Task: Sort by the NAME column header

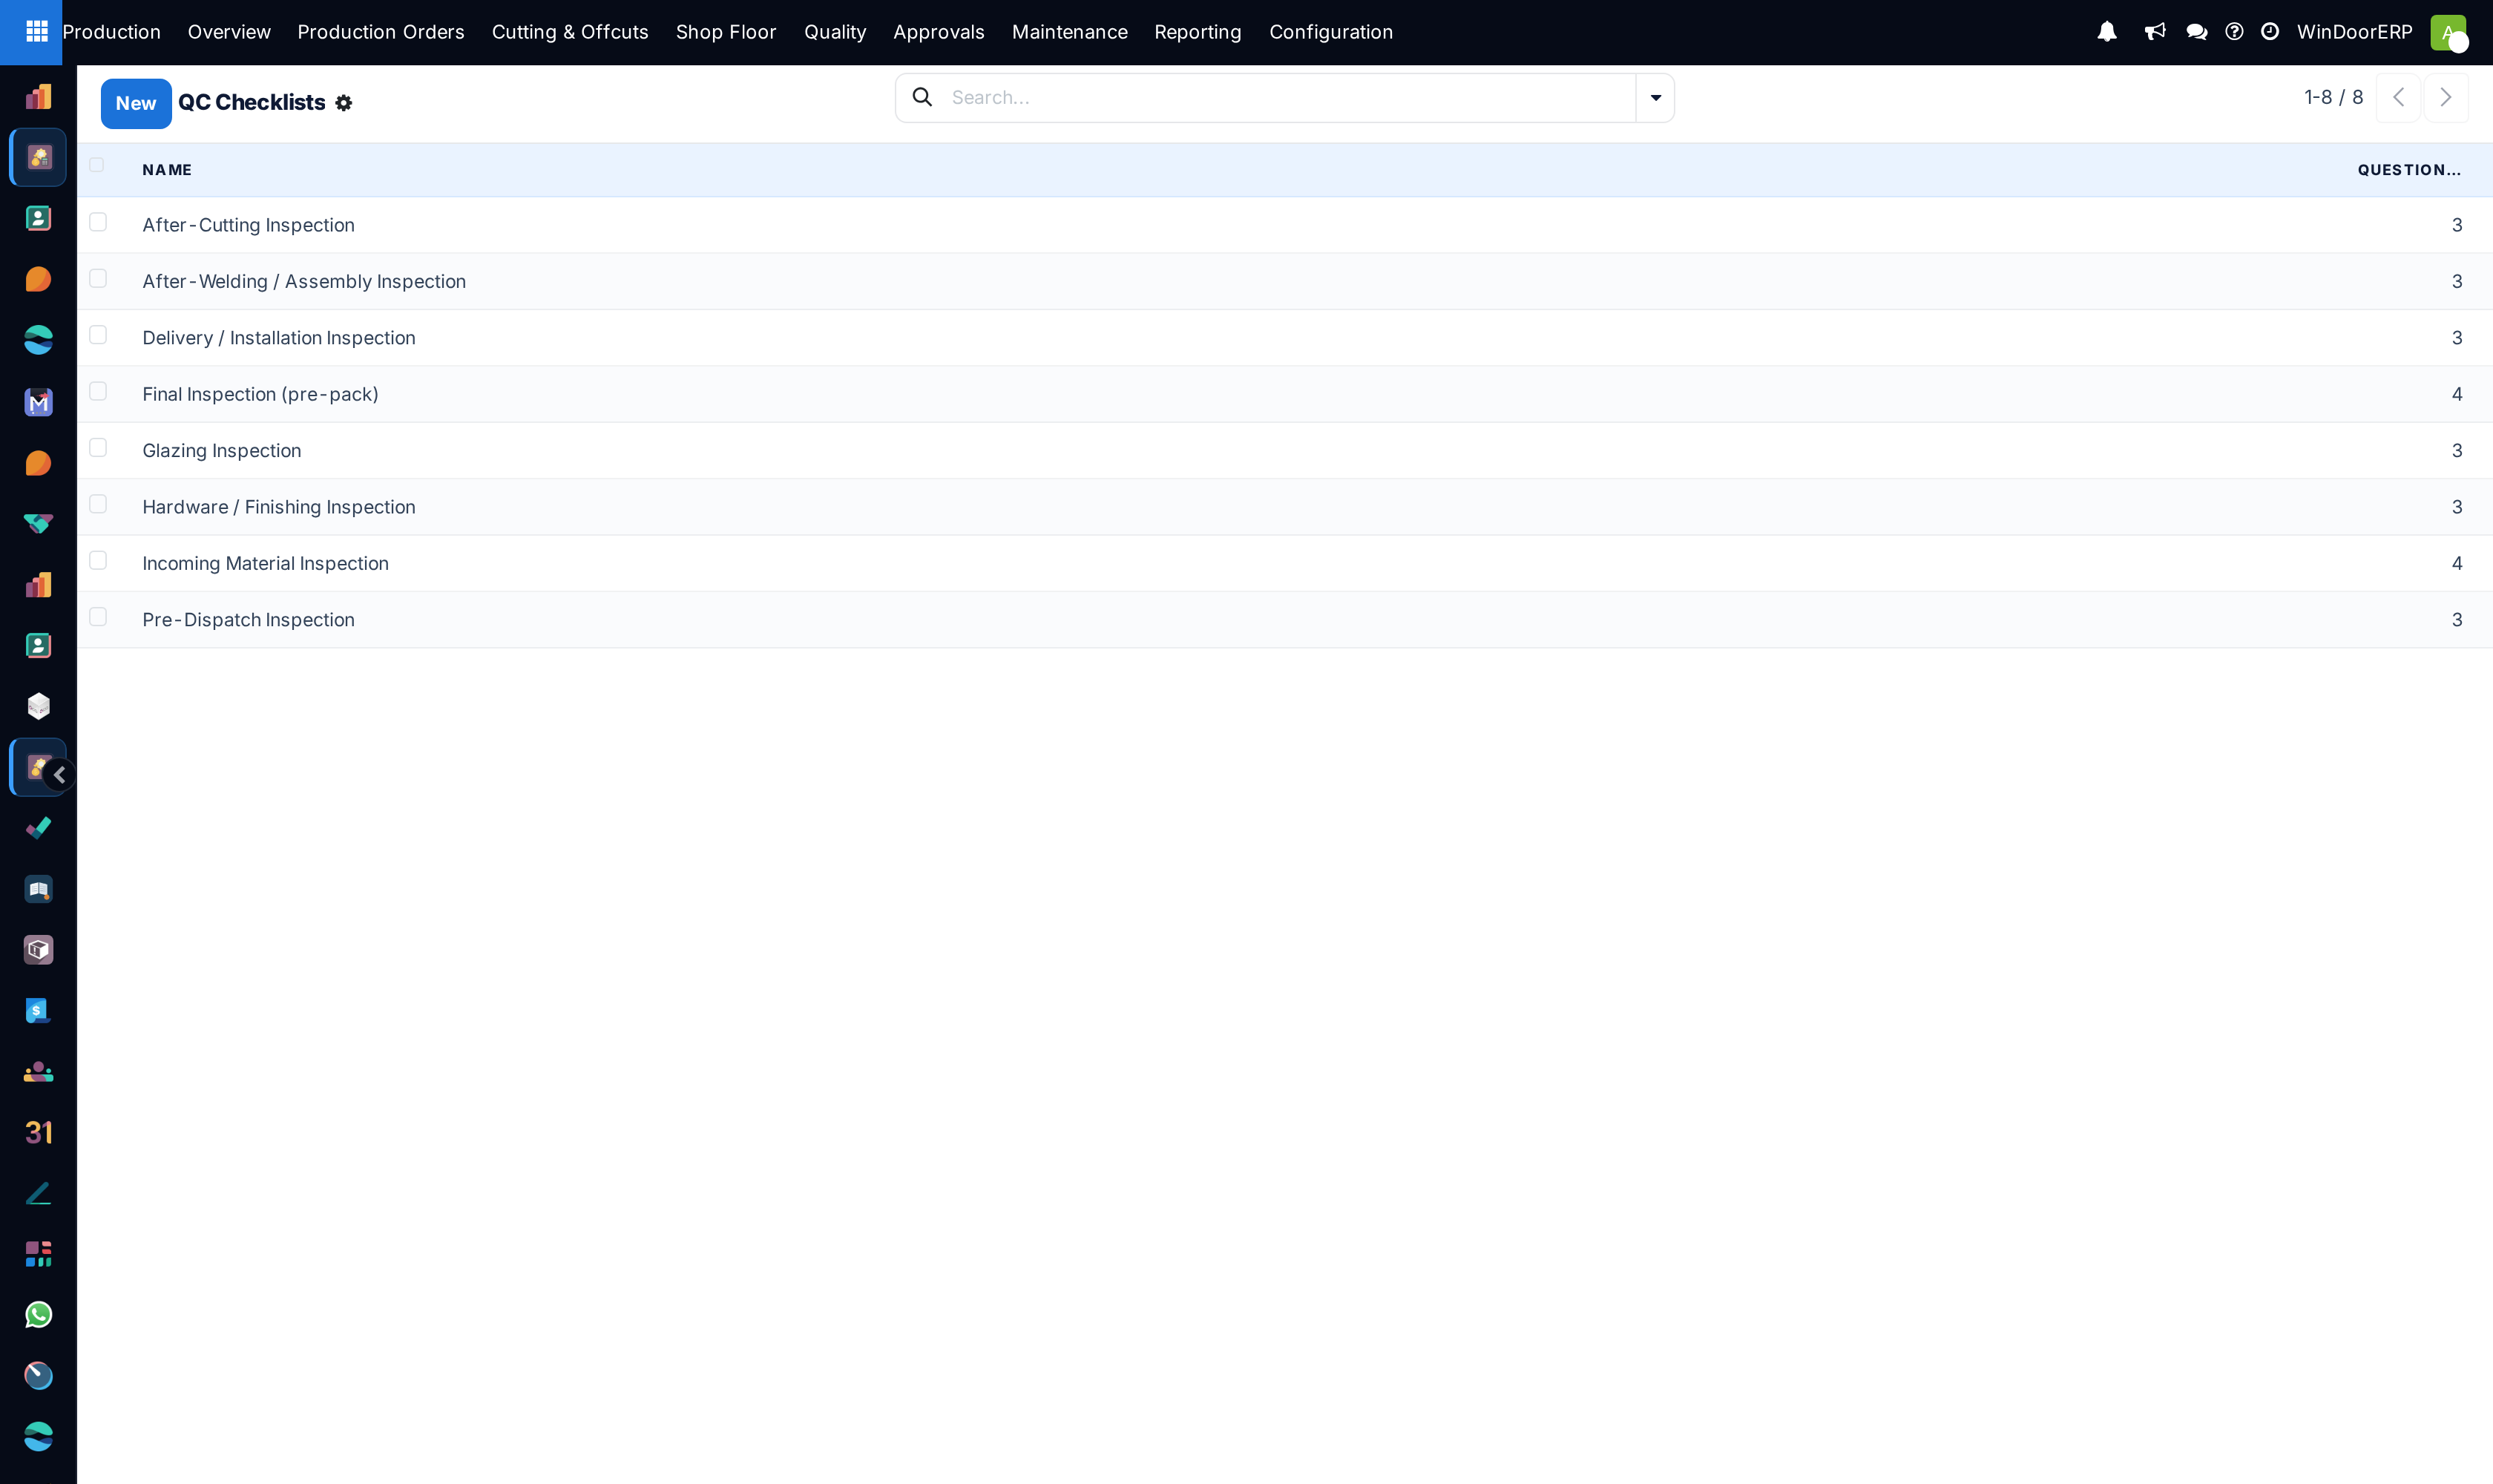Action: (167, 170)
